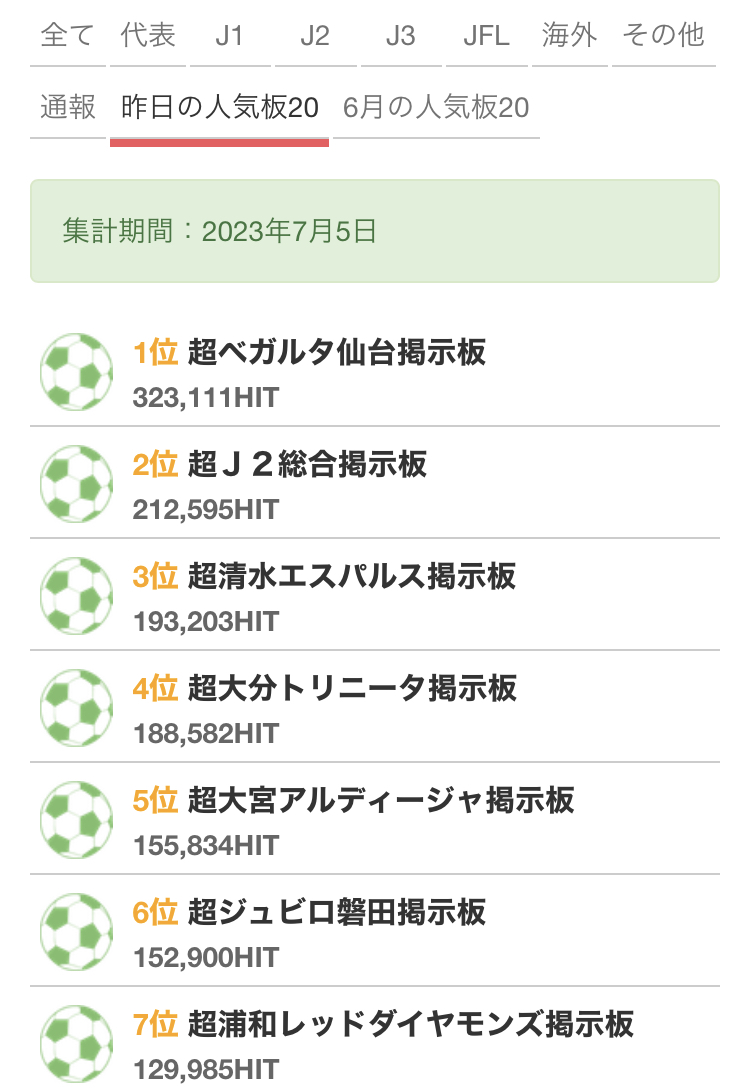Visit the 超清水エスパルス掲示板 board link
Screen dimensions: 750x1091
point(351,576)
